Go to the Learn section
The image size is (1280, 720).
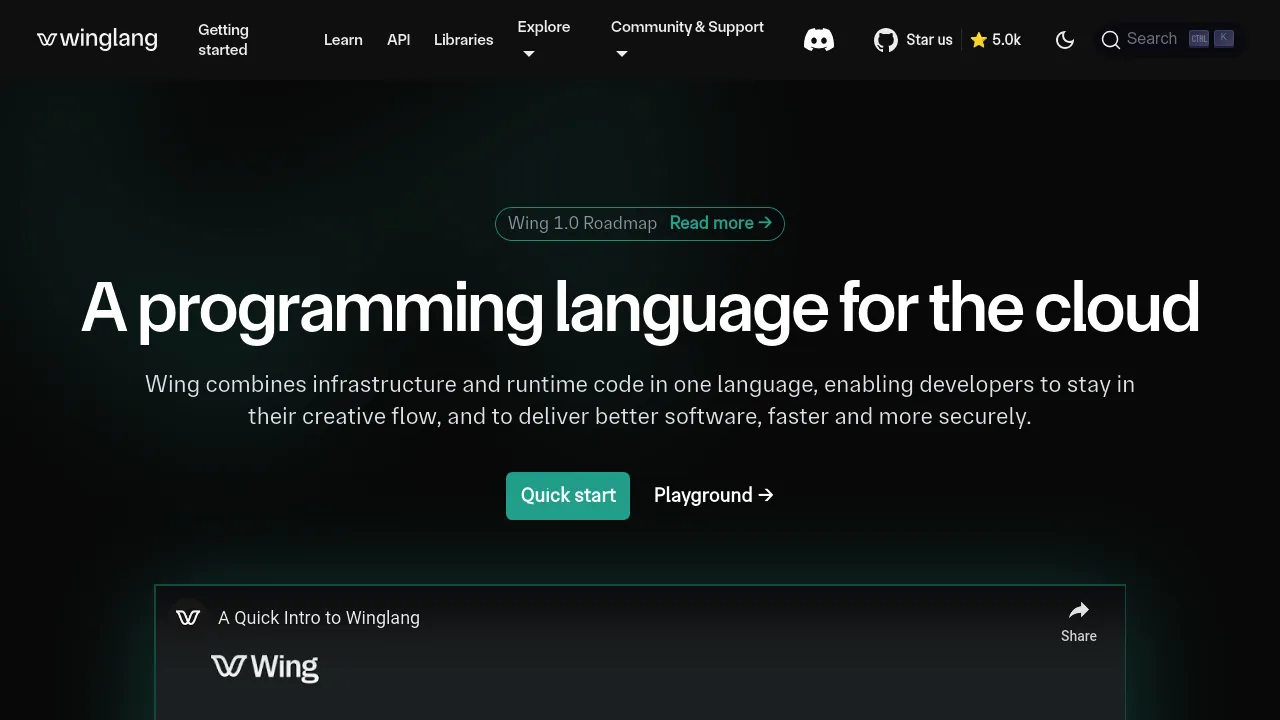(343, 40)
